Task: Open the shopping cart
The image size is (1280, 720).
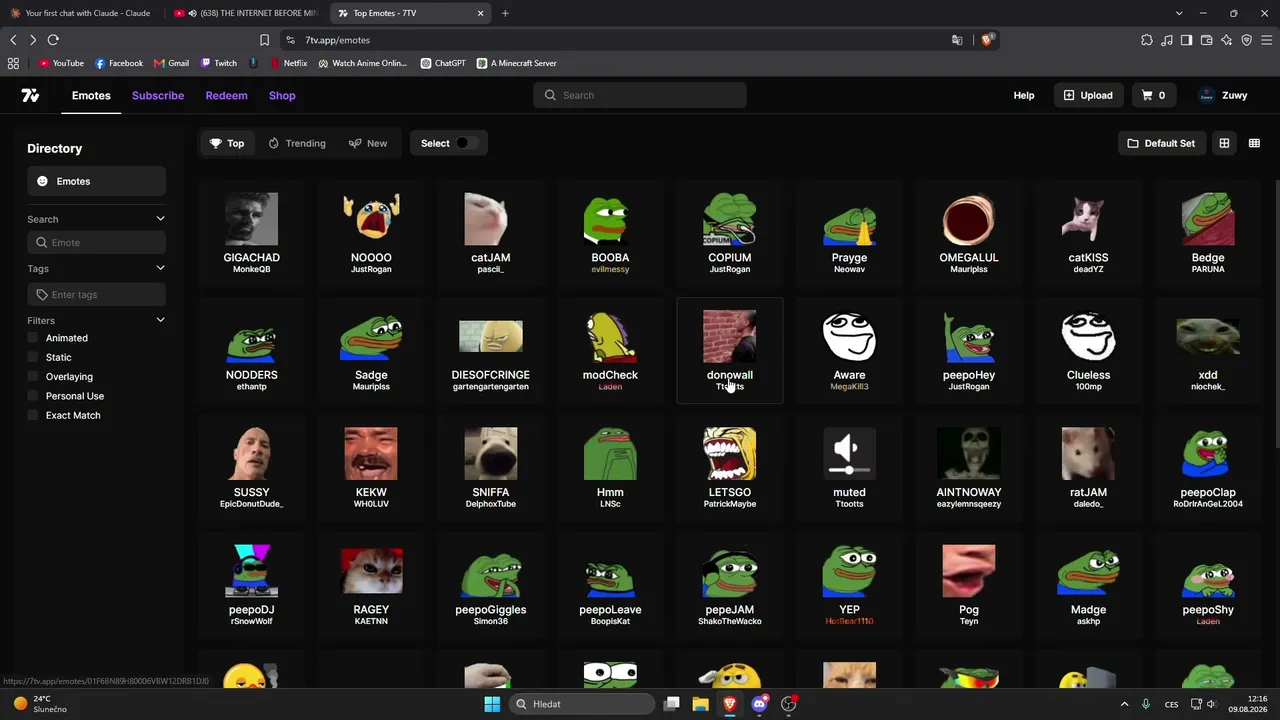Action: [x=1153, y=95]
